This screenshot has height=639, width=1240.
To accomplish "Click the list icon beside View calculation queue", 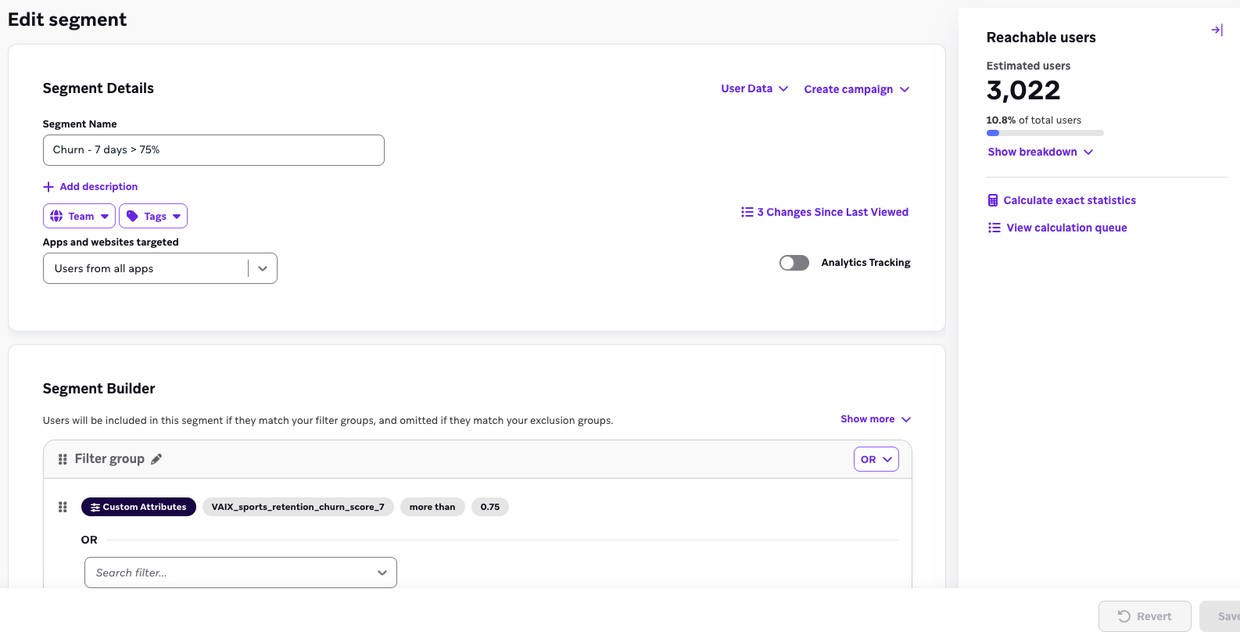I will (994, 228).
